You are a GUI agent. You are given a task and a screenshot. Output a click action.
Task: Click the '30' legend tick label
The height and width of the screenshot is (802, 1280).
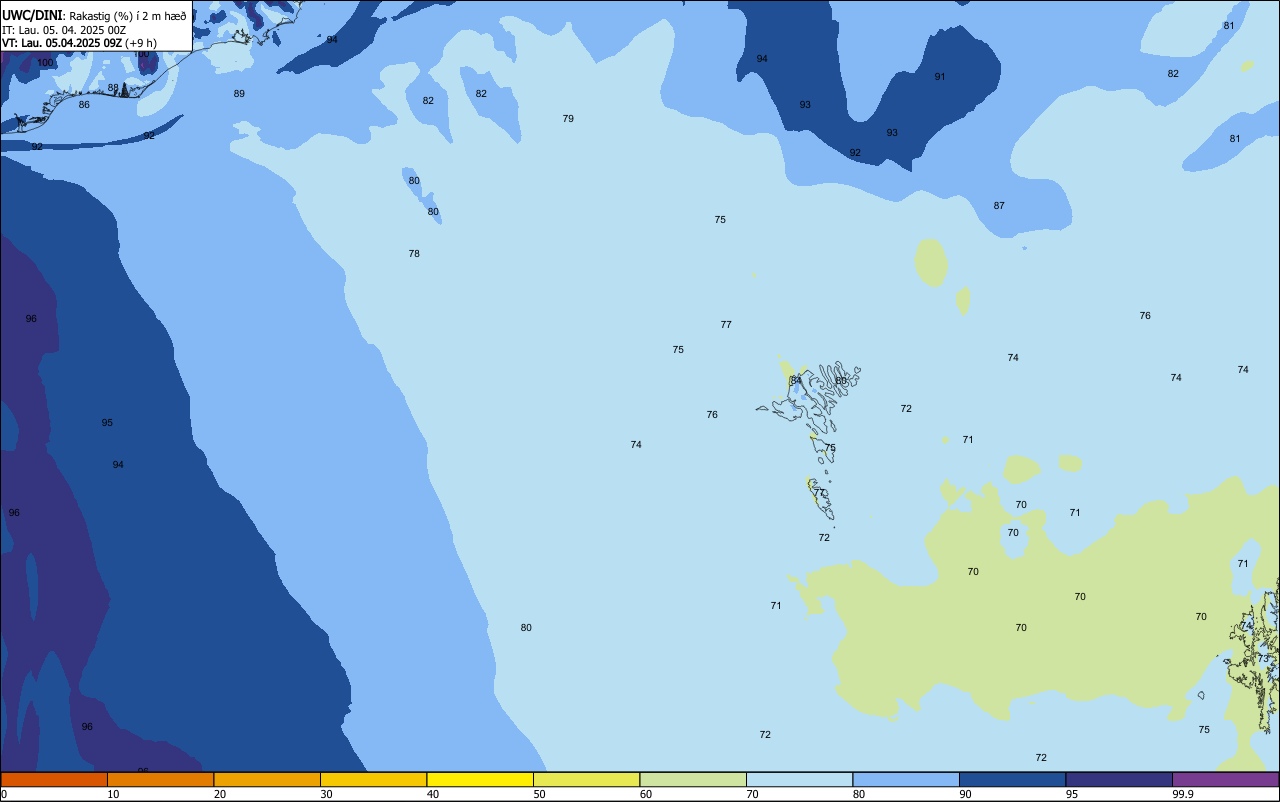click(326, 794)
